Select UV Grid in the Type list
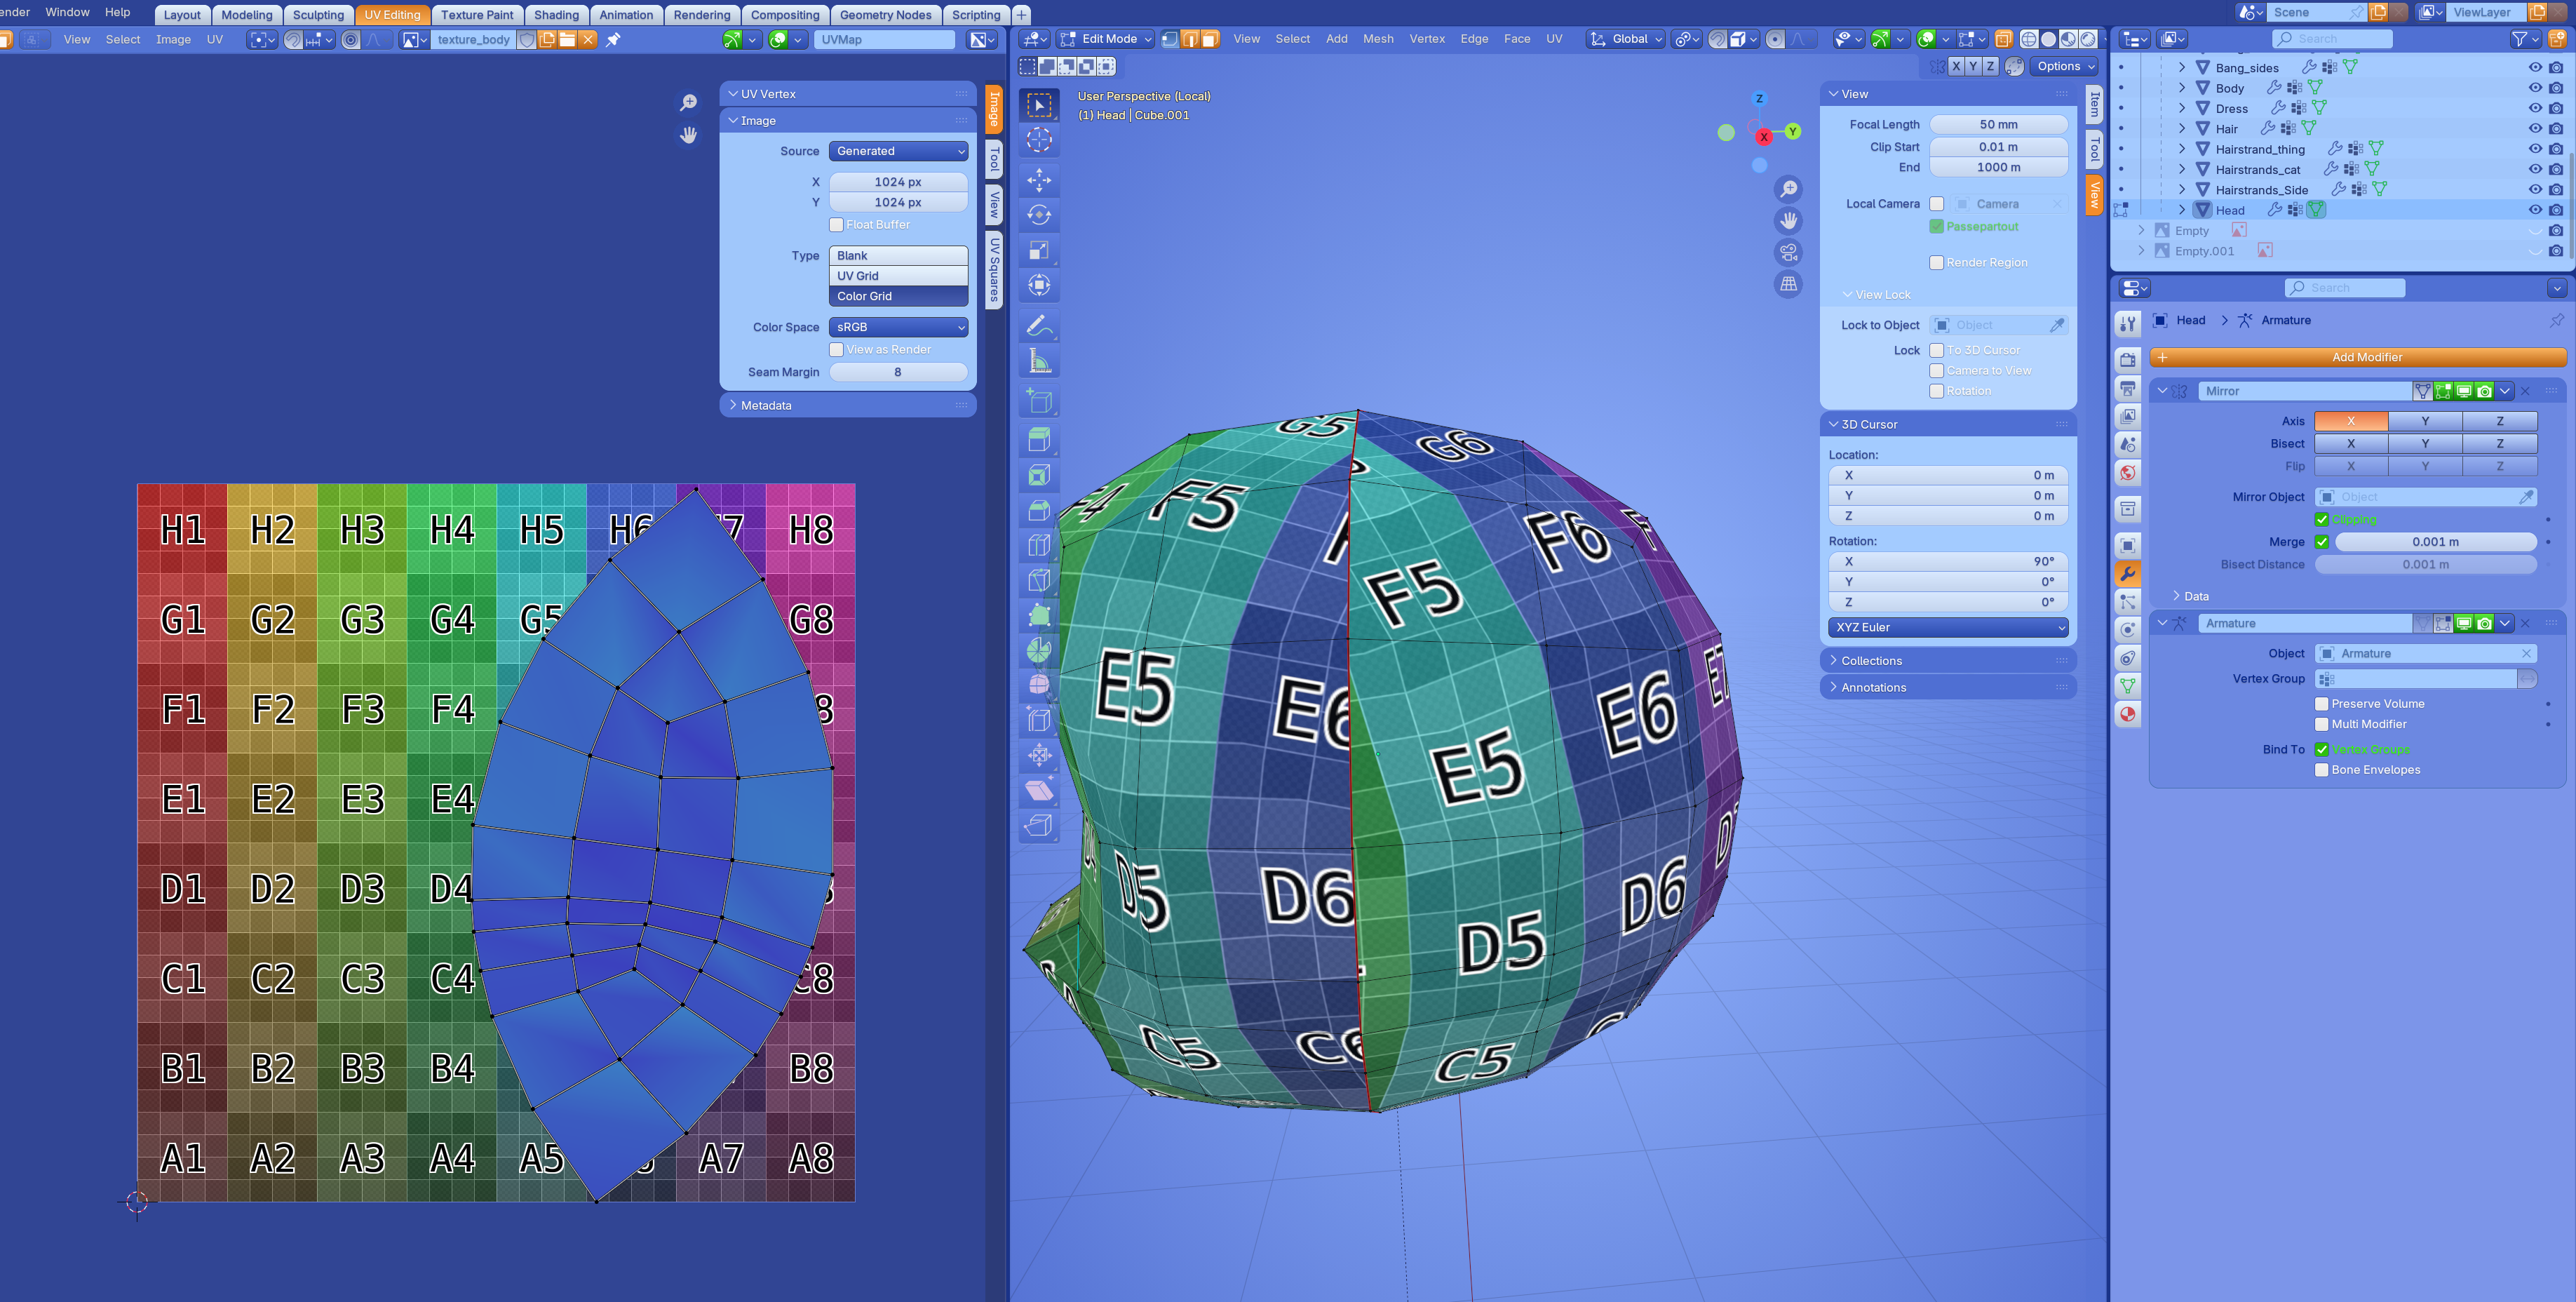Screen dimensions: 2576x1302 tap(898, 276)
